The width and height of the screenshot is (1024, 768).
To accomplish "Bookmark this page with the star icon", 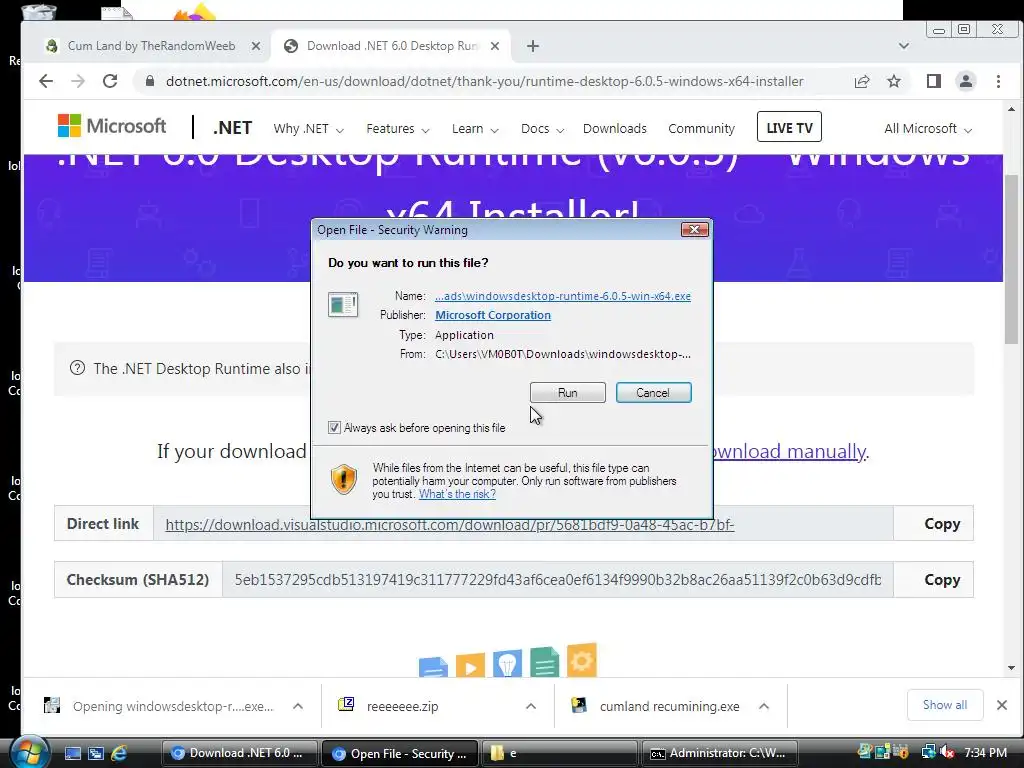I will (x=894, y=81).
